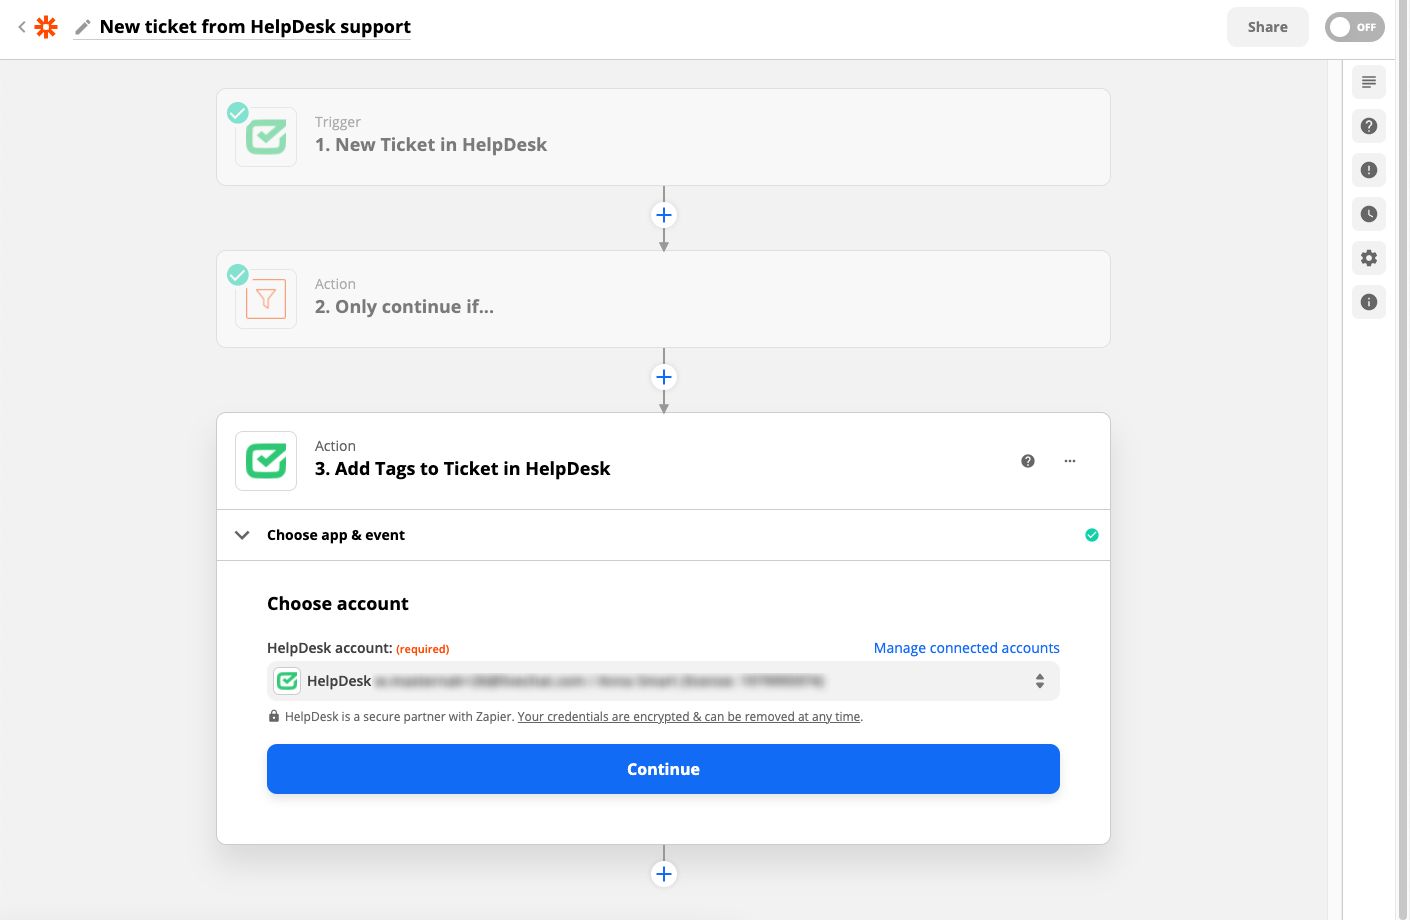Edit the Zap title text
1410x920 pixels.
click(255, 27)
